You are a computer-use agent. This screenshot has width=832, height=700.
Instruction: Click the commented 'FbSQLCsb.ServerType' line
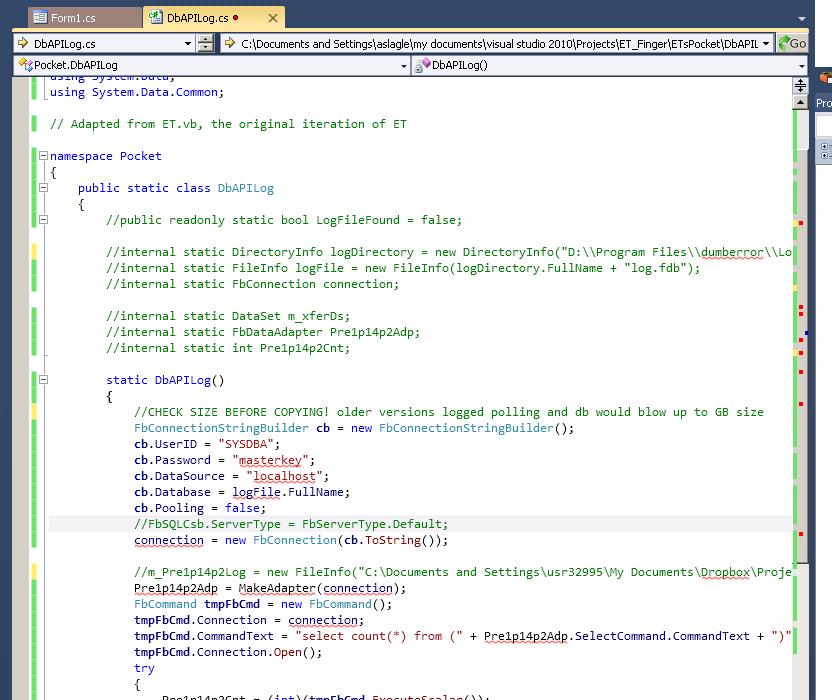(291, 524)
